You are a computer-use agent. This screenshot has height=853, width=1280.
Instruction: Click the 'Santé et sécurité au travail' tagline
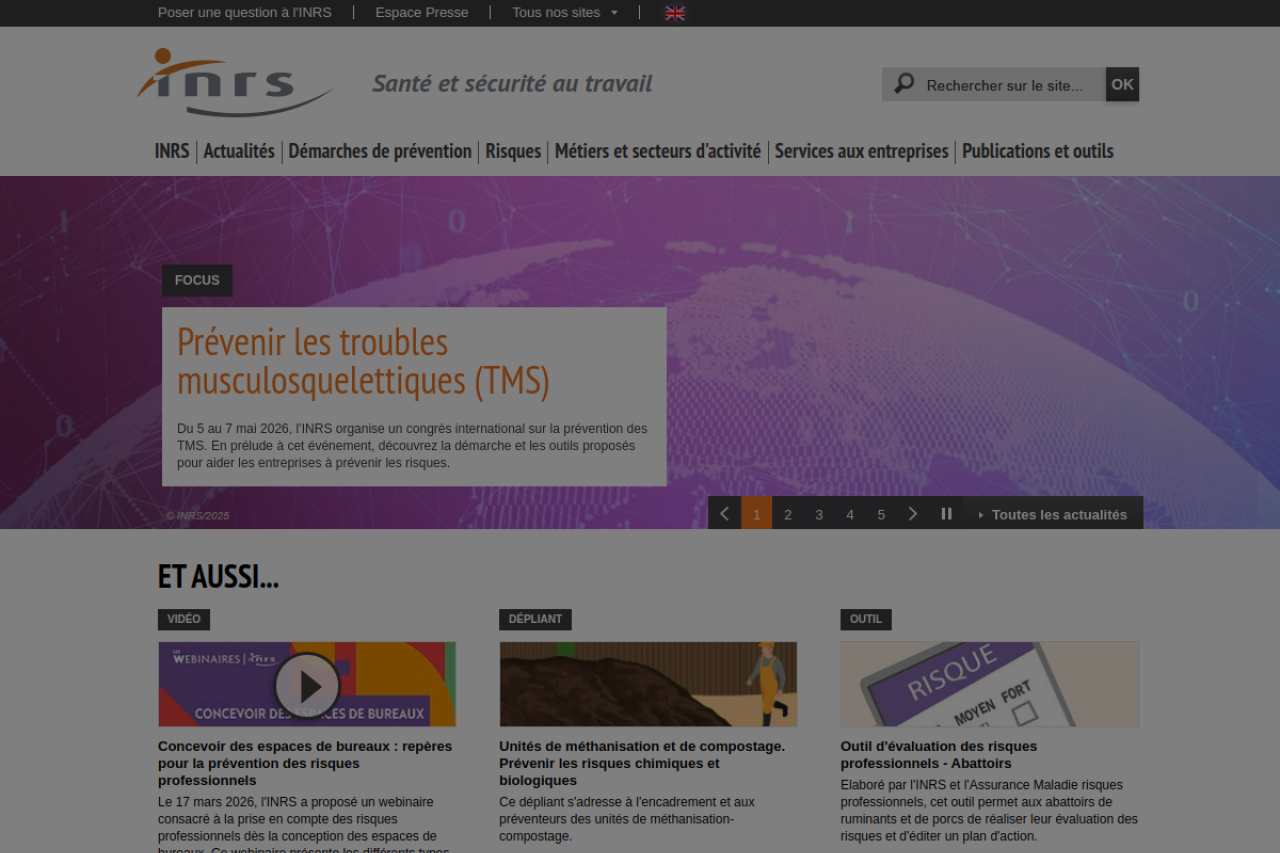click(512, 83)
